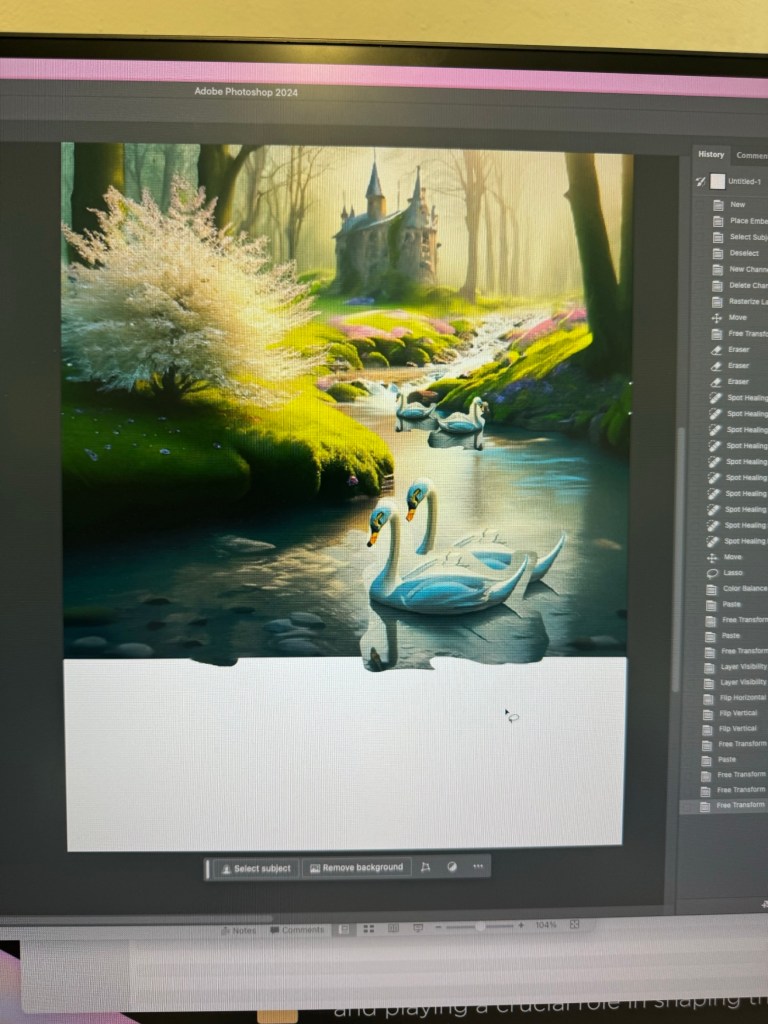Click the transform image icon in contextual bar
768x1024 pixels.
click(x=425, y=867)
